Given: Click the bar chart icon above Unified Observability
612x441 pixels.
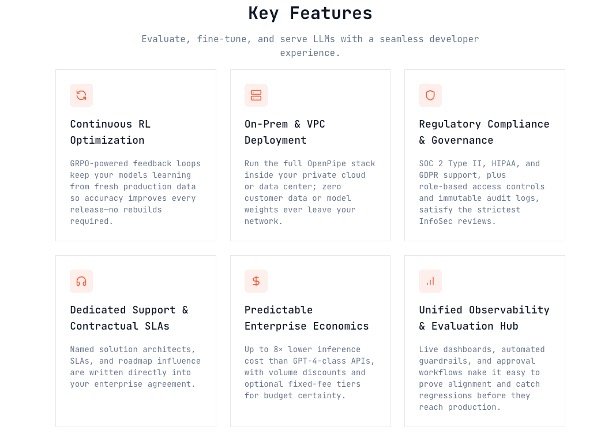Looking at the screenshot, I should click(x=430, y=281).
